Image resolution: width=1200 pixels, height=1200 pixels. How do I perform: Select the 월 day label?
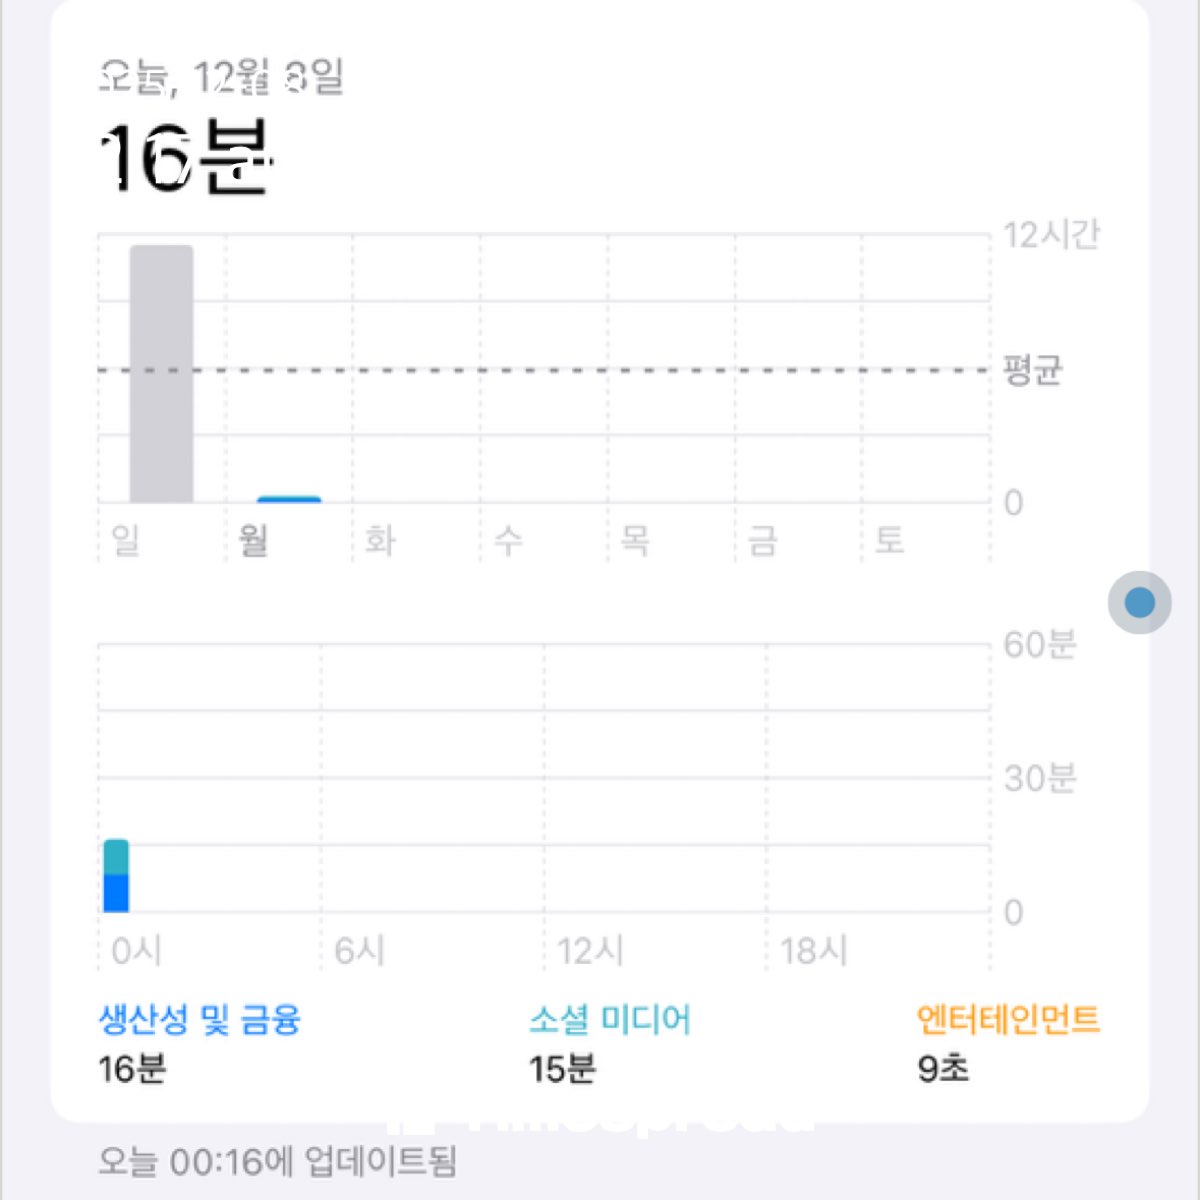(x=253, y=541)
